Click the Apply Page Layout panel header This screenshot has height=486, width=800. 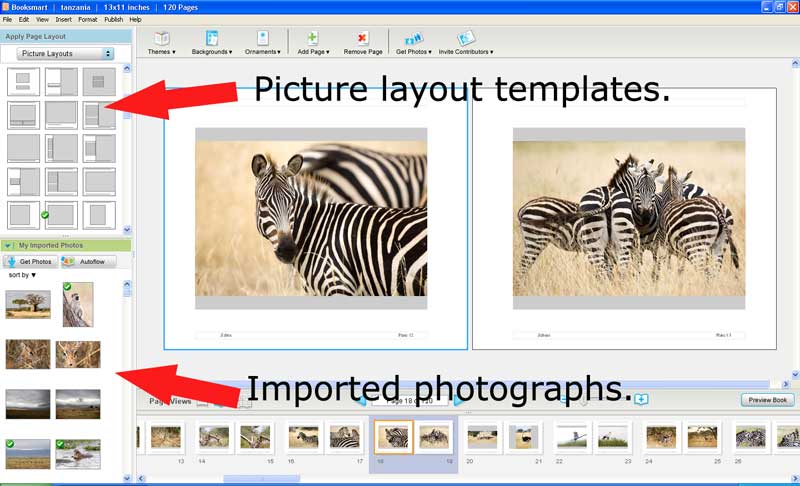[66, 36]
